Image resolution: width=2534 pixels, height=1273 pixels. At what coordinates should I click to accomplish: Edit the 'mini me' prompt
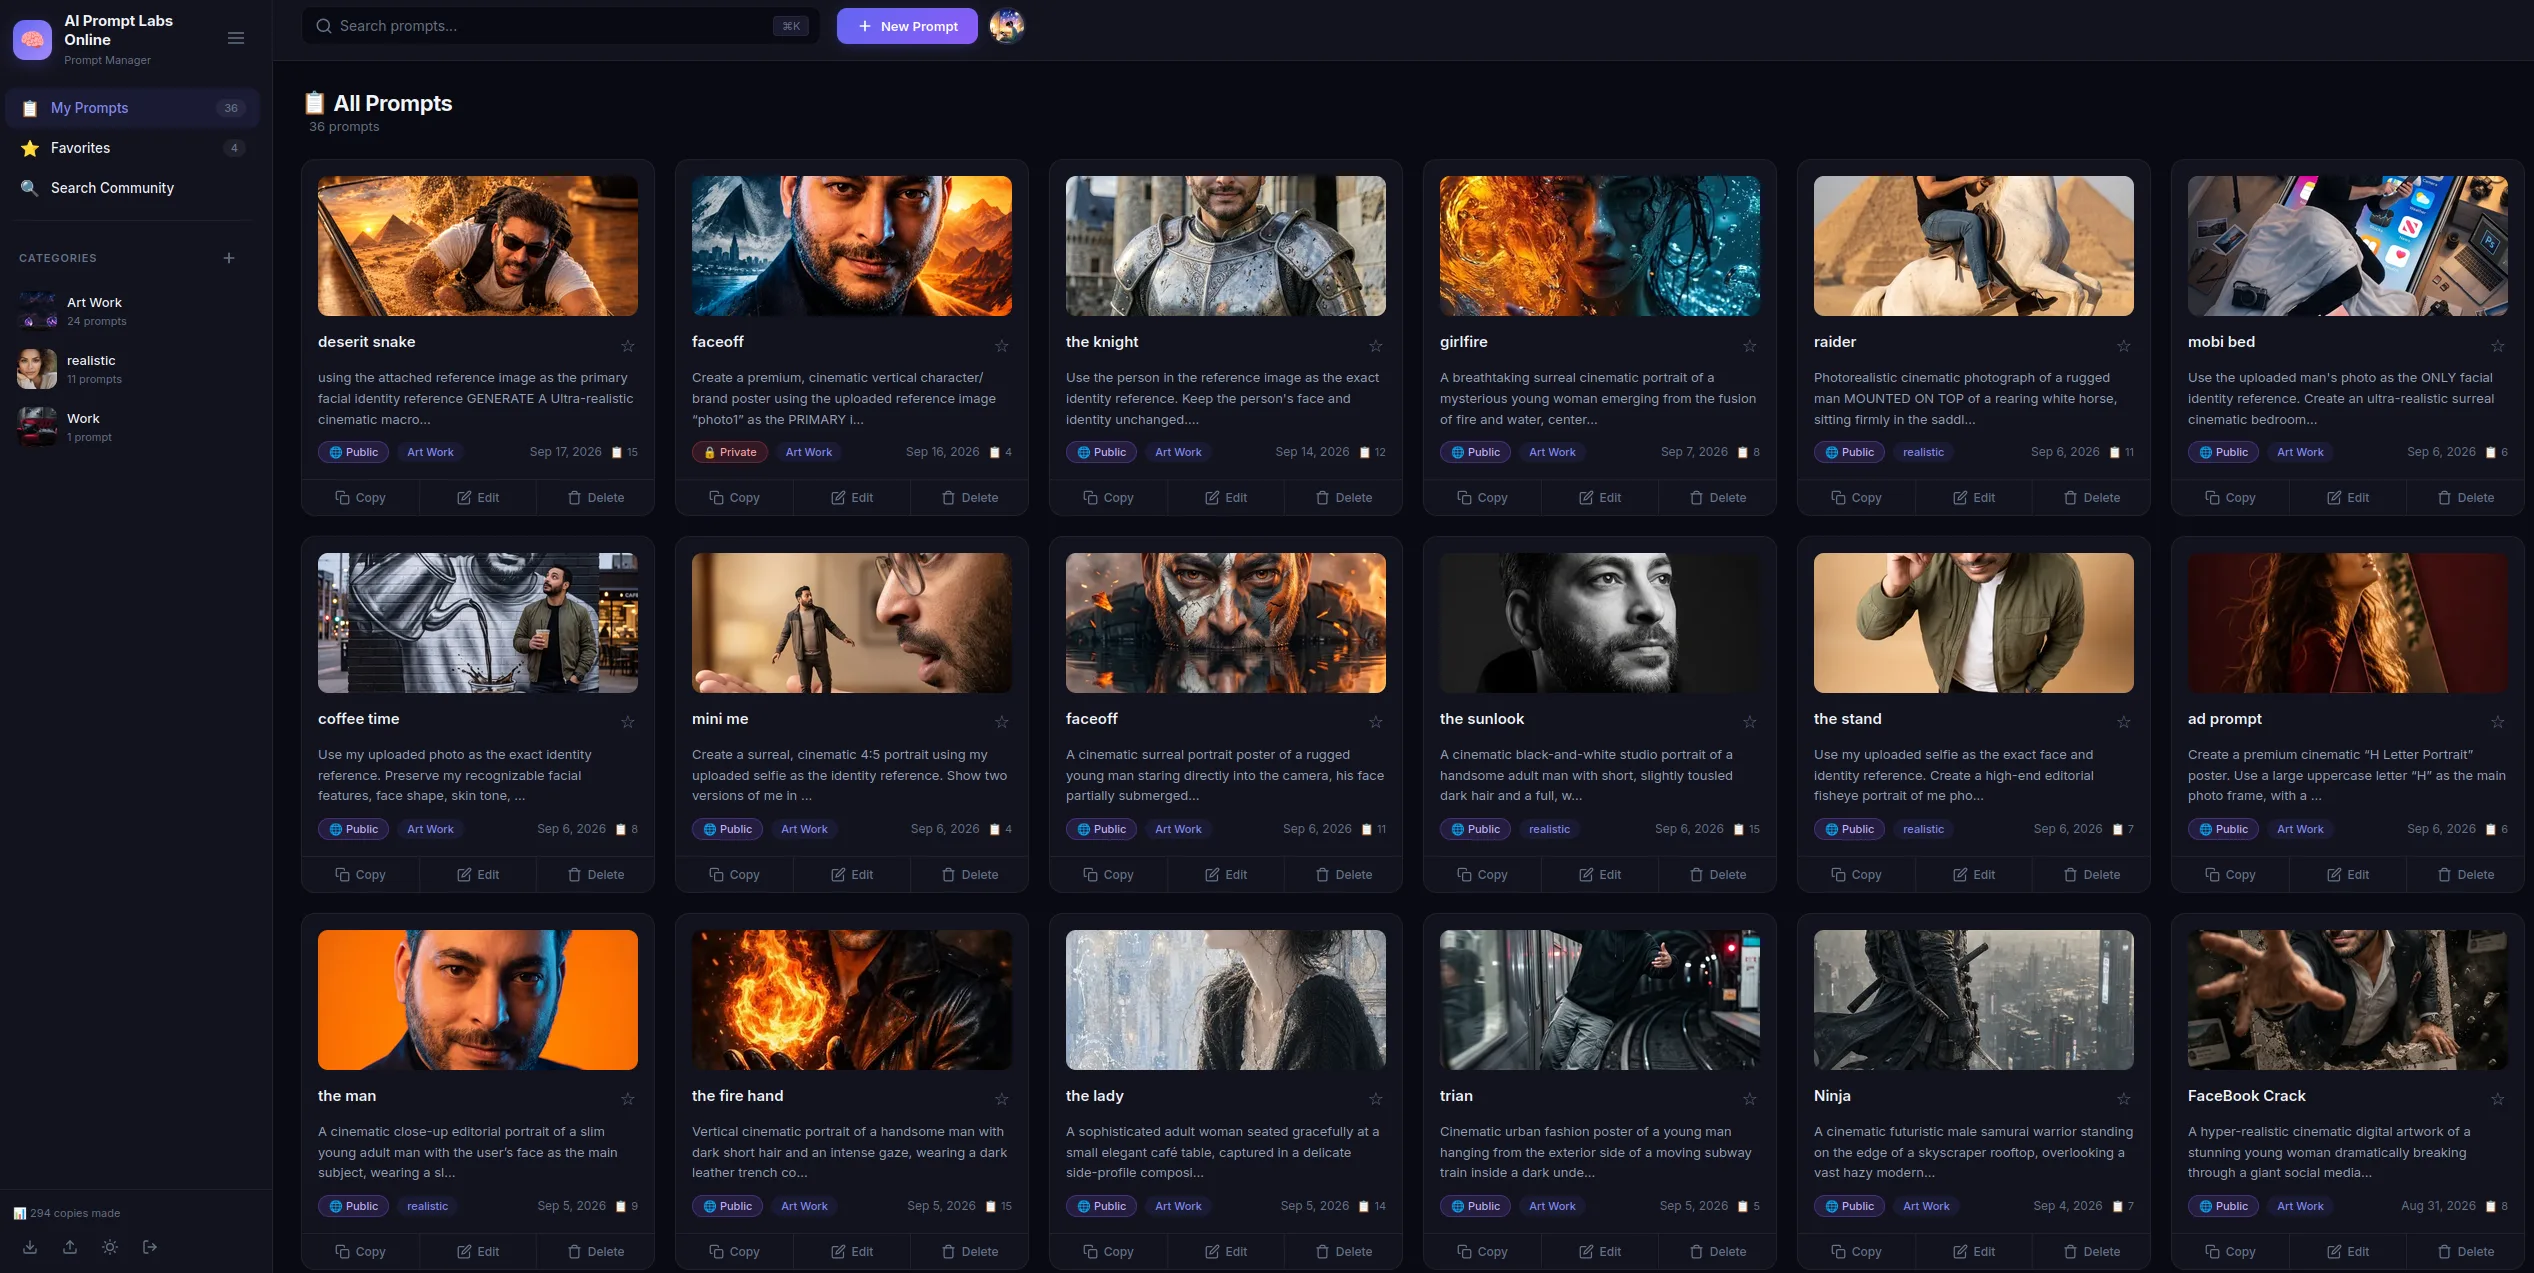click(x=852, y=875)
